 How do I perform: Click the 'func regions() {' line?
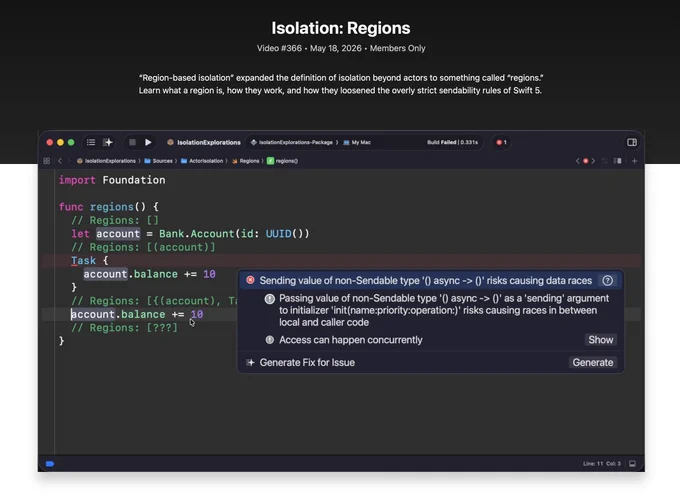coord(108,207)
